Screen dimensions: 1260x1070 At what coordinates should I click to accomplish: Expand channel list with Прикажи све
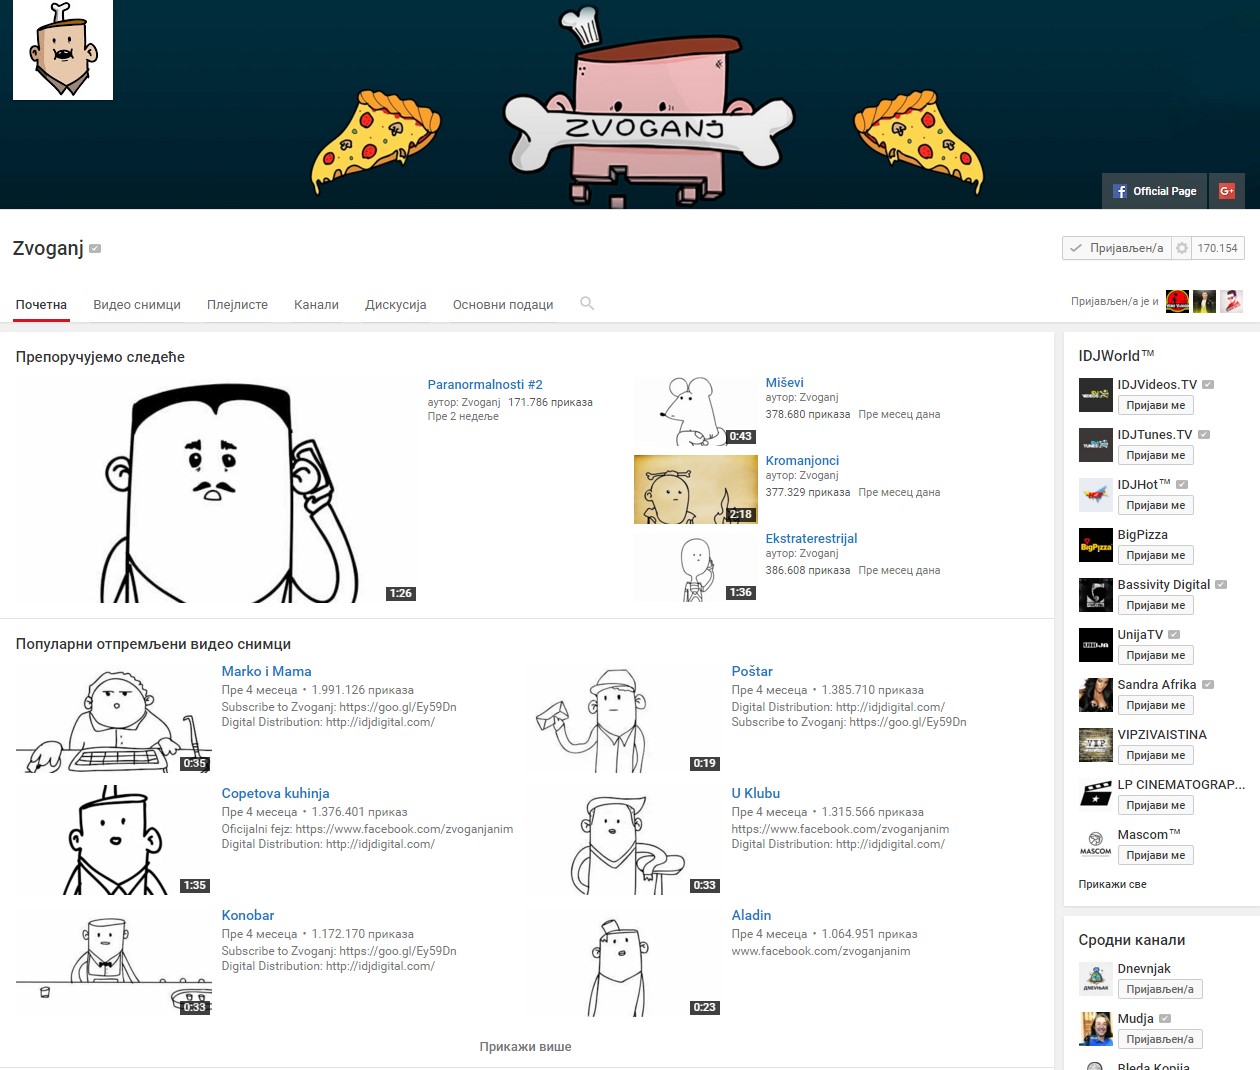(1112, 884)
